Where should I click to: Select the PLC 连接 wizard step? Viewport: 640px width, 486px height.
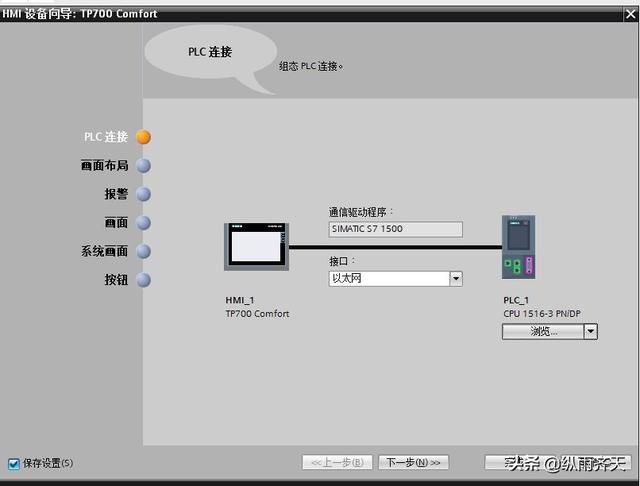pyautogui.click(x=106, y=137)
